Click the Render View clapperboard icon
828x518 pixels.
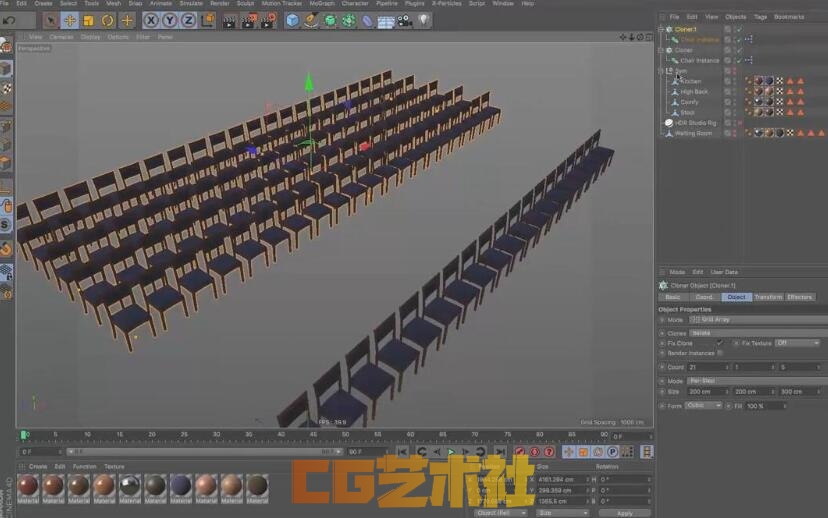[x=230, y=21]
